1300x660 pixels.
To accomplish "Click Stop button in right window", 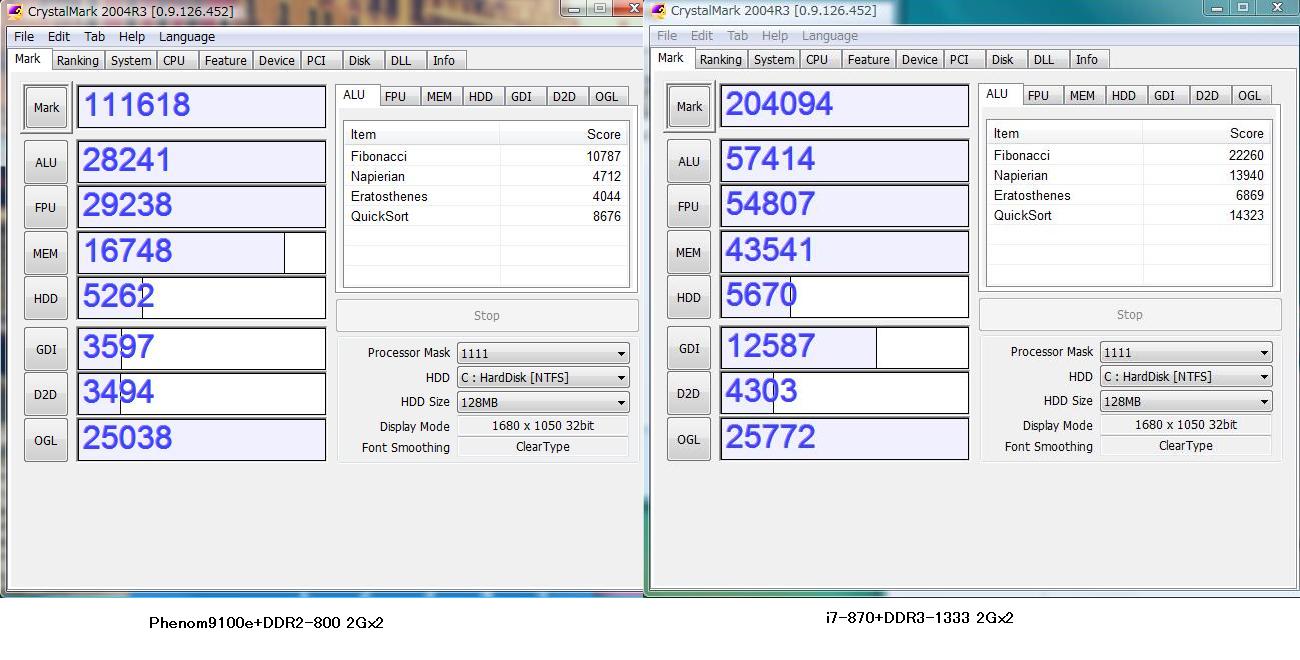I will click(1130, 314).
